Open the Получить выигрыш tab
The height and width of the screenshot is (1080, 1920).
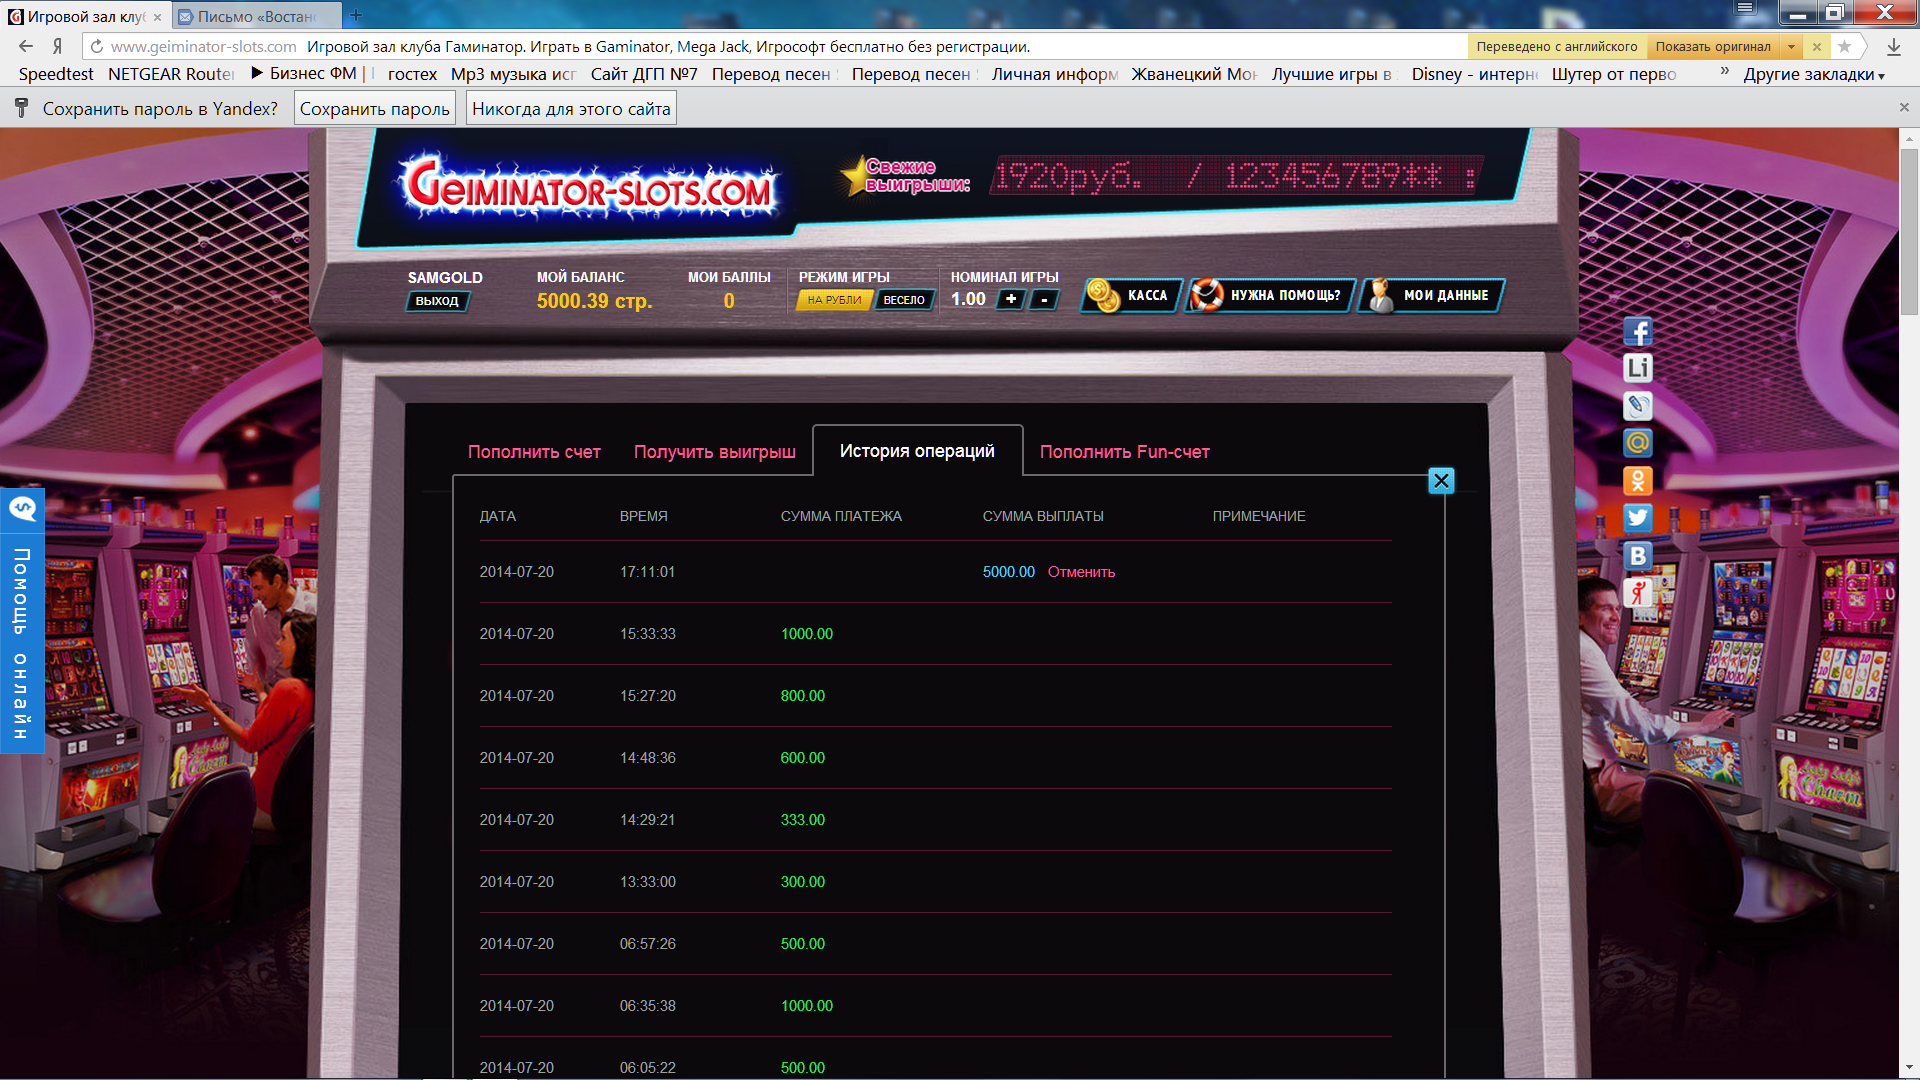click(714, 452)
